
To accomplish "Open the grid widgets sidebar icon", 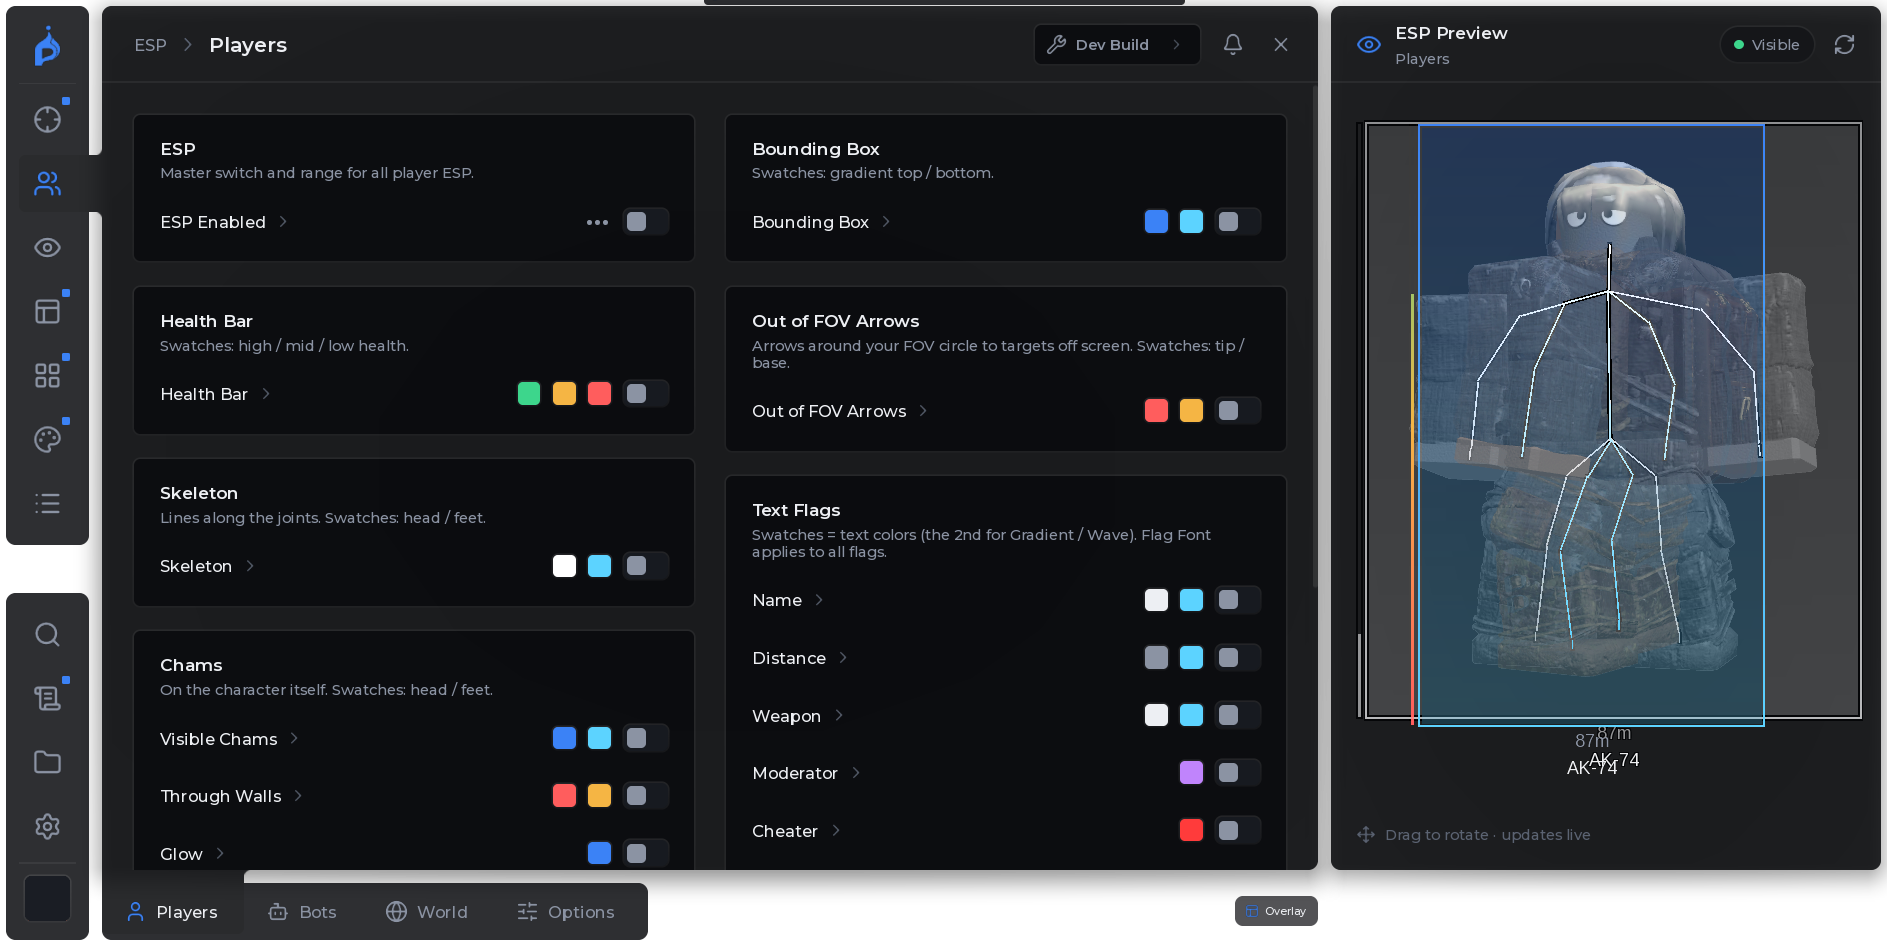I will [x=47, y=375].
